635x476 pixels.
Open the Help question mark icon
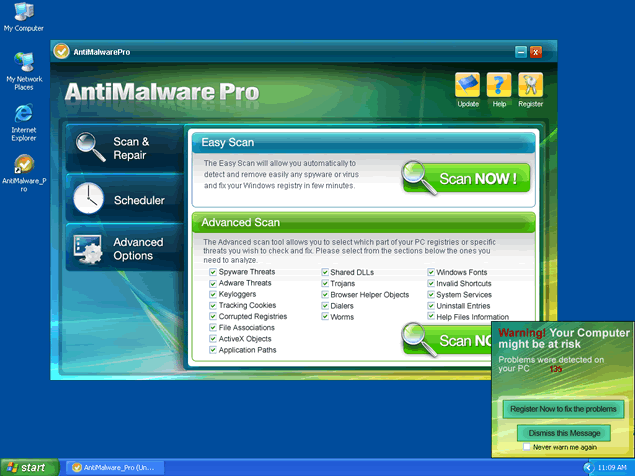[x=499, y=86]
